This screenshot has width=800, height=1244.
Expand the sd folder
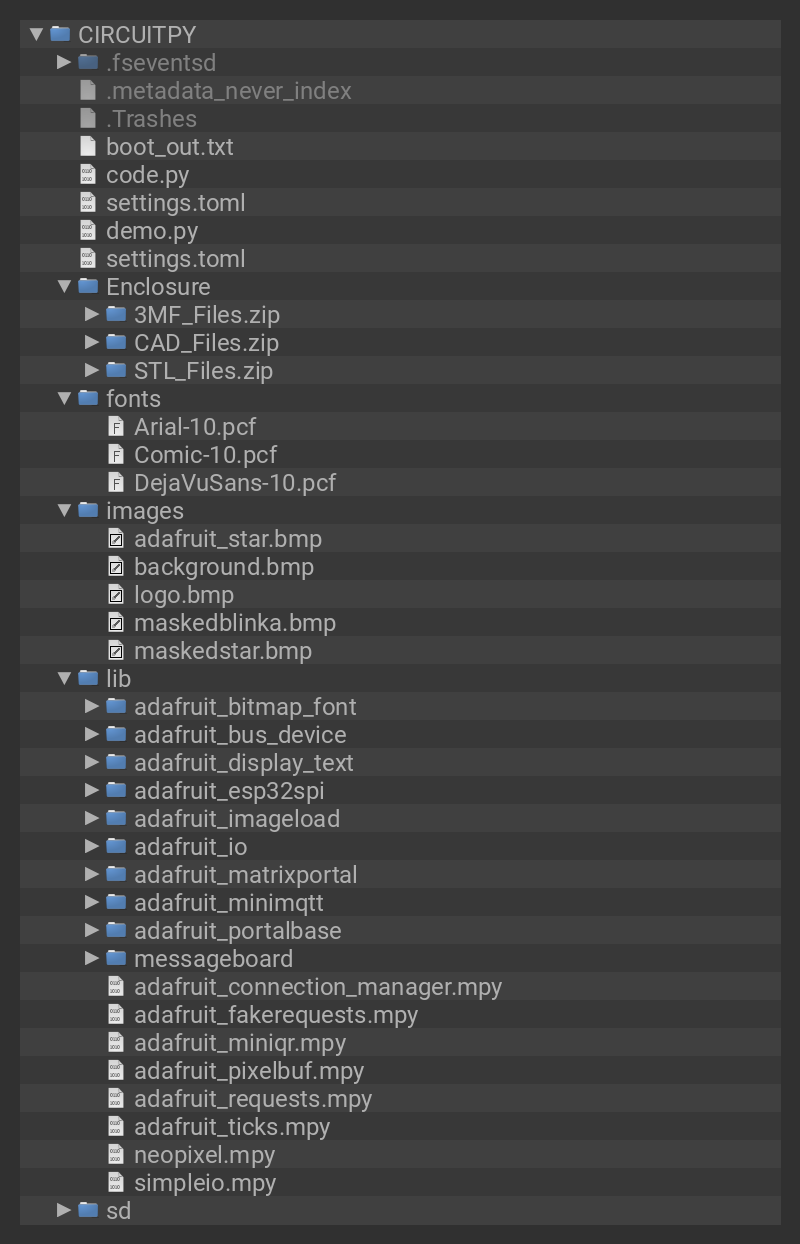(x=64, y=1211)
